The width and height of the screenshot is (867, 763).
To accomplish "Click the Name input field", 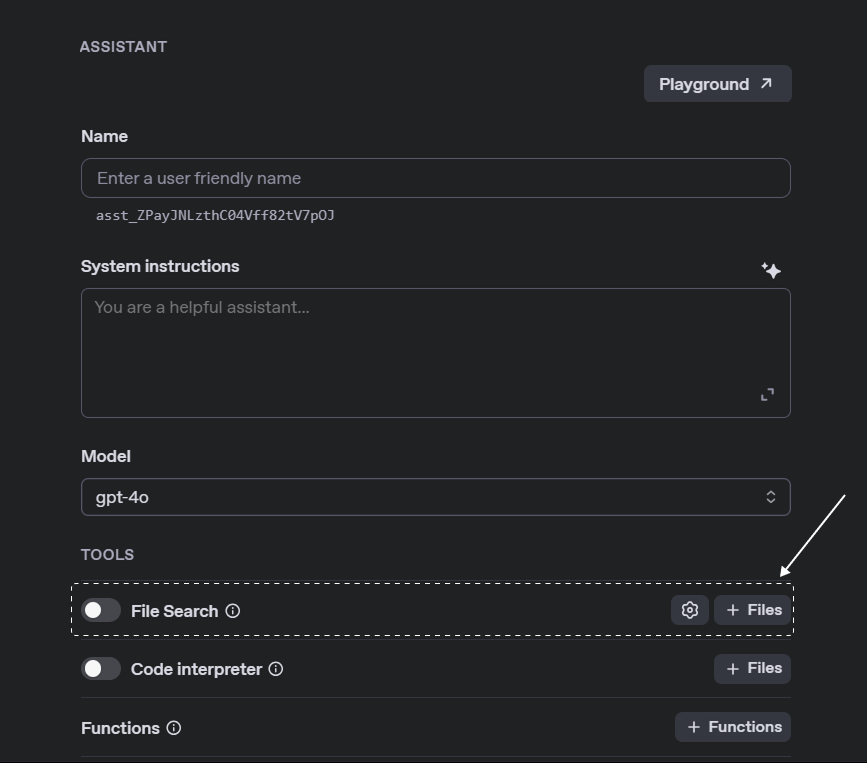I will (435, 178).
